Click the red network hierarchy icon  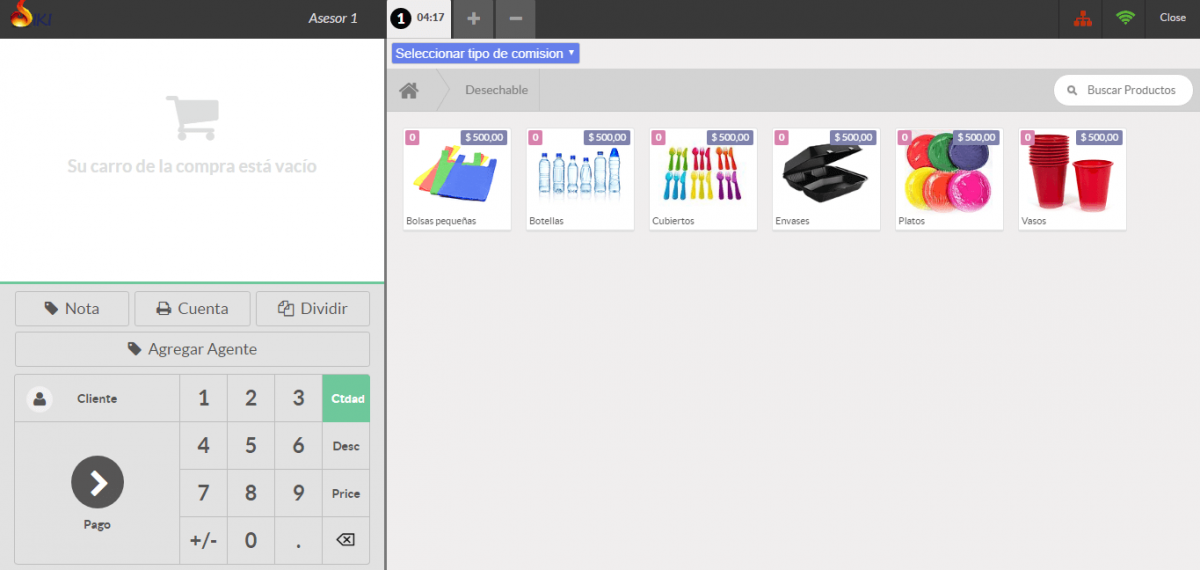pos(1082,18)
